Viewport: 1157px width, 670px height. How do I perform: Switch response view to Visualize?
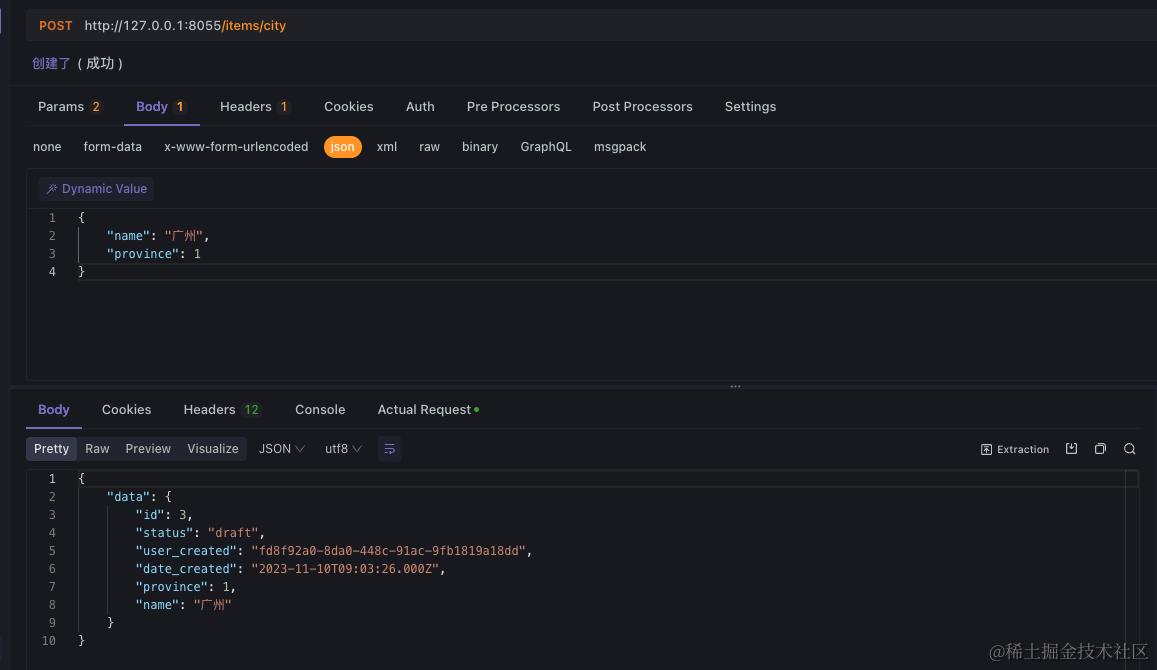pyautogui.click(x=212, y=449)
